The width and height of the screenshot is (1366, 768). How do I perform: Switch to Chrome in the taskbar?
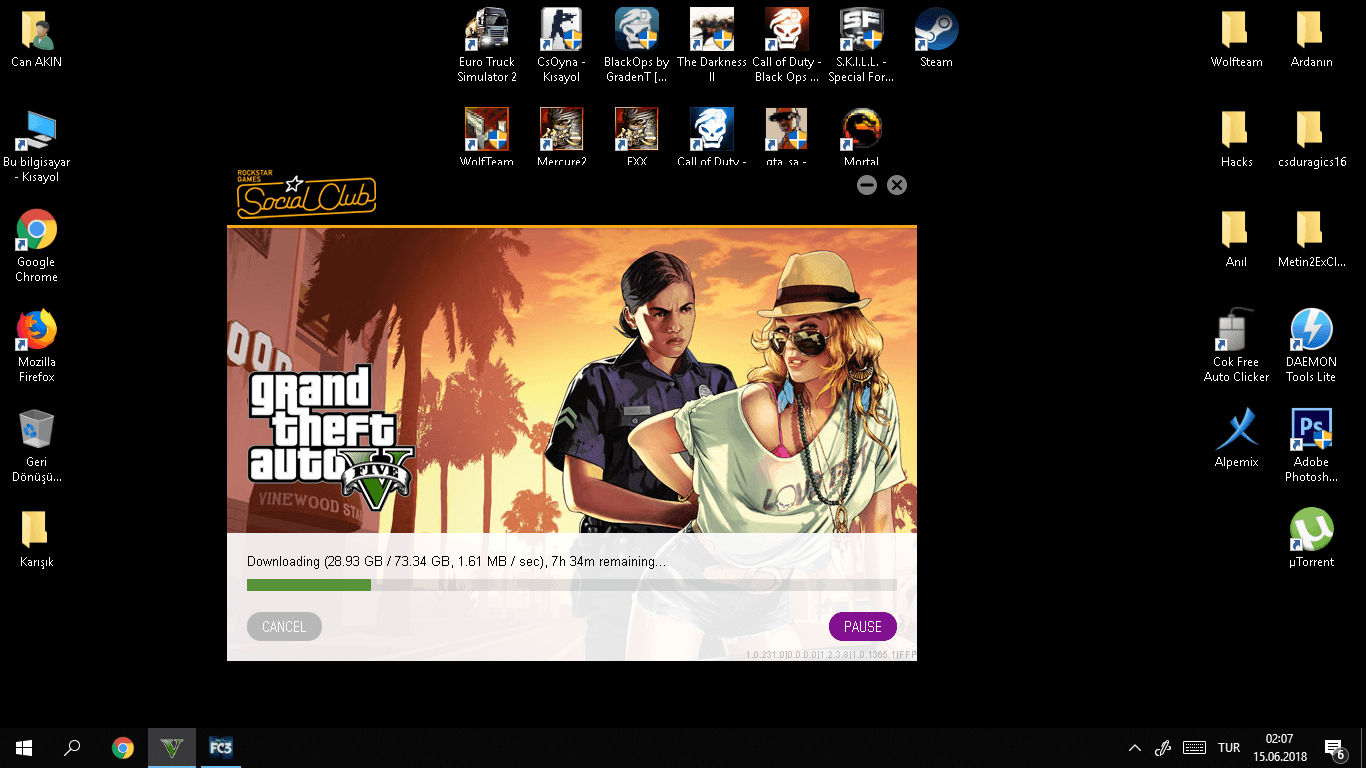click(123, 748)
